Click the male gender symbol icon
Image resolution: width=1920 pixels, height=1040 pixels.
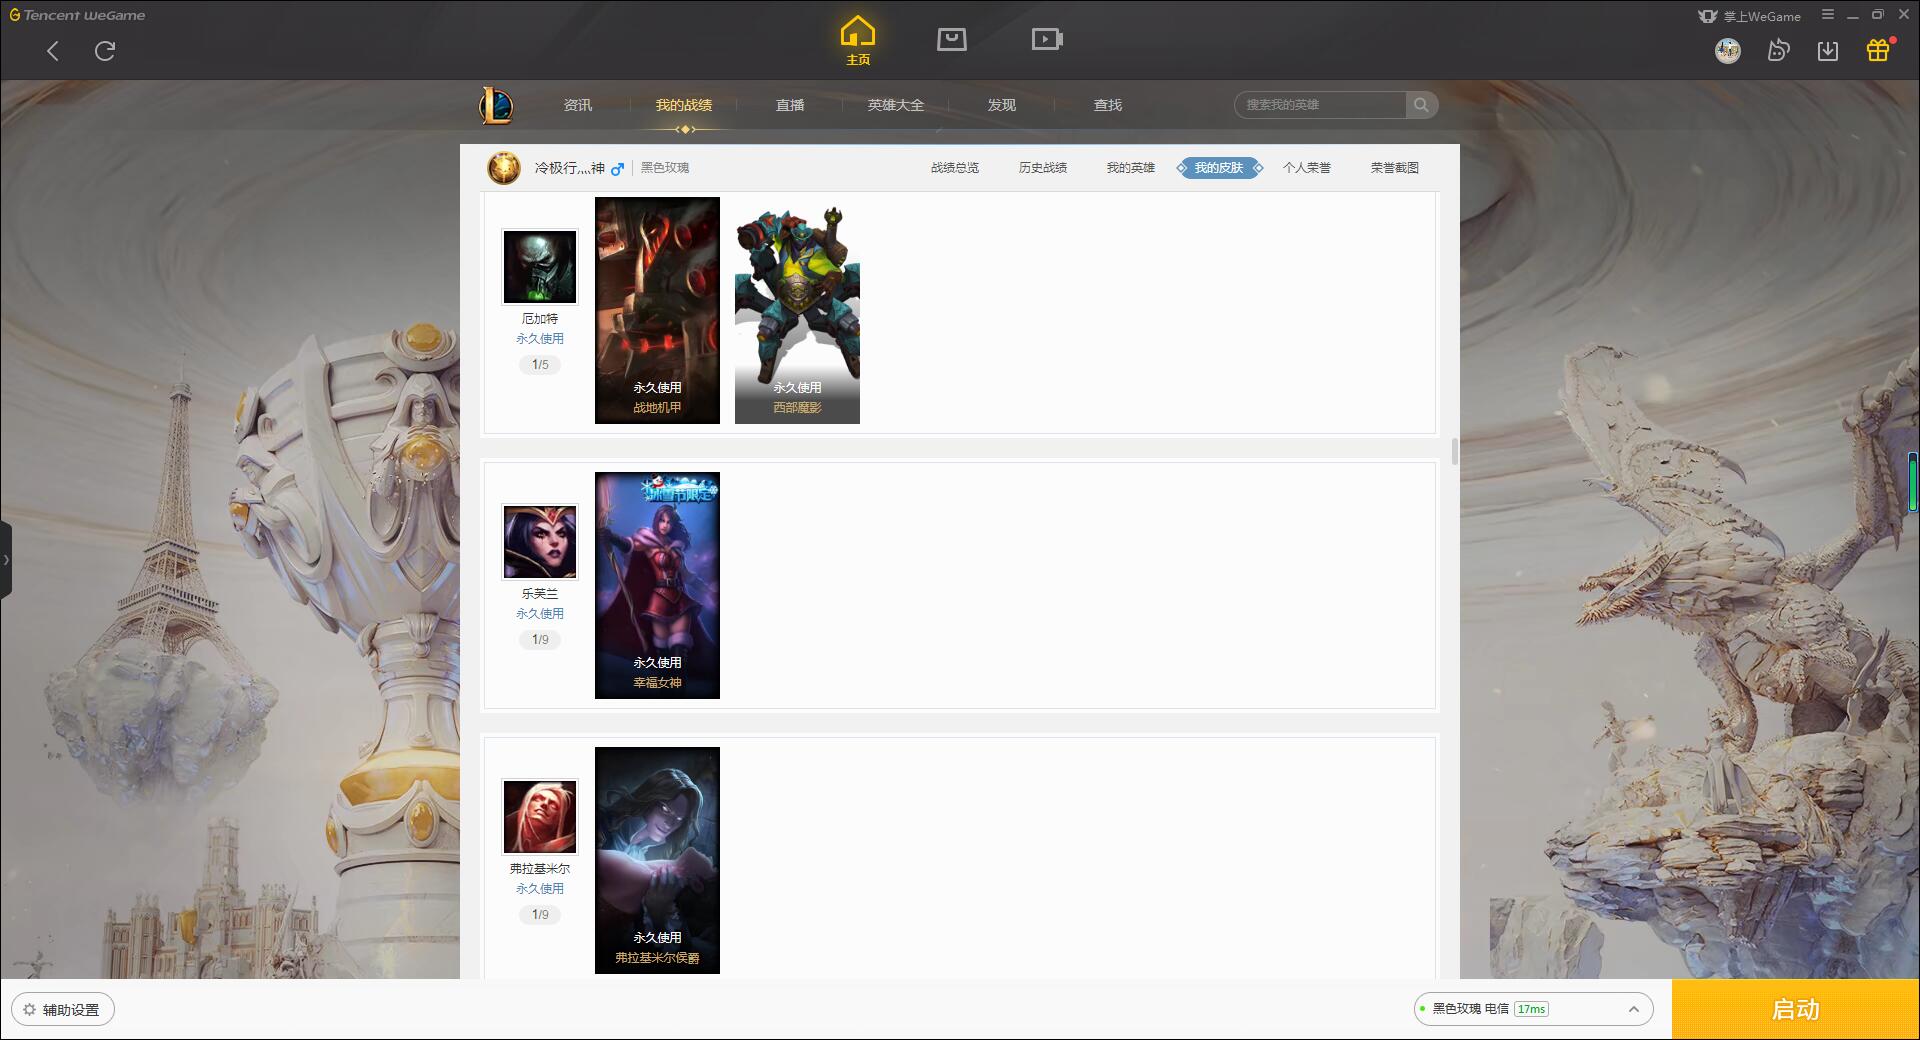617,169
